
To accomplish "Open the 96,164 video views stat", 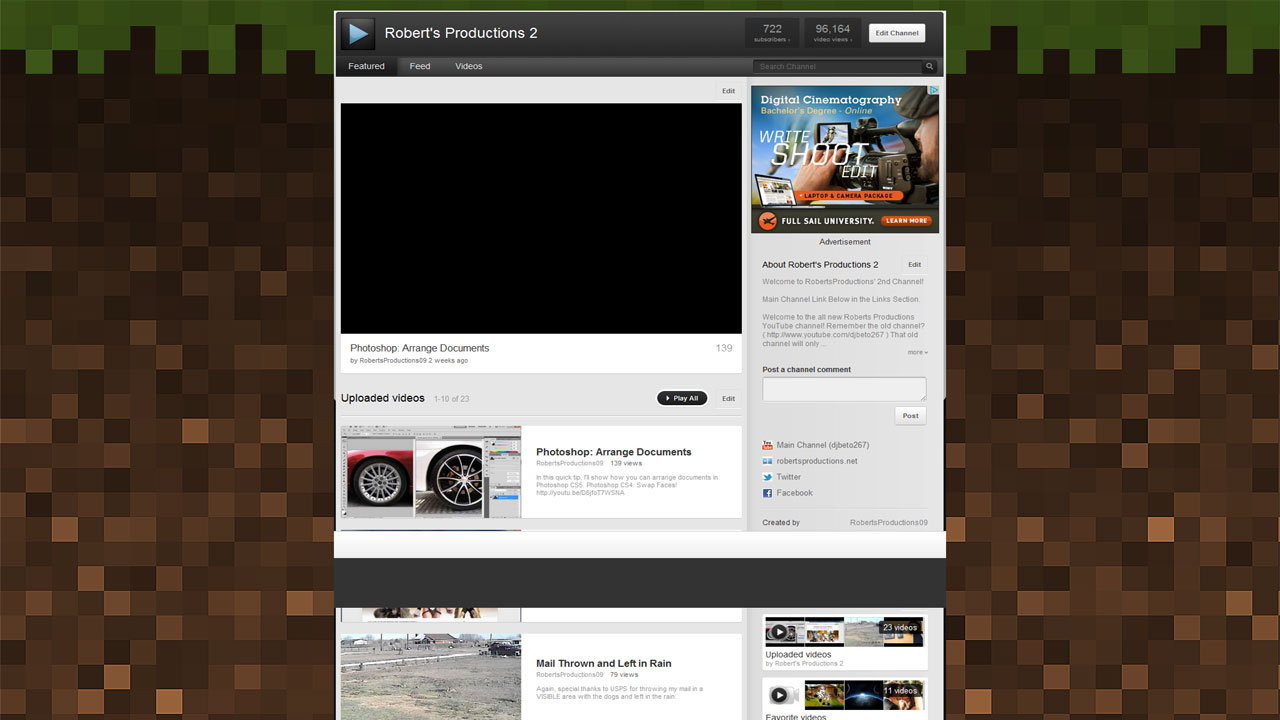I will 832,33.
